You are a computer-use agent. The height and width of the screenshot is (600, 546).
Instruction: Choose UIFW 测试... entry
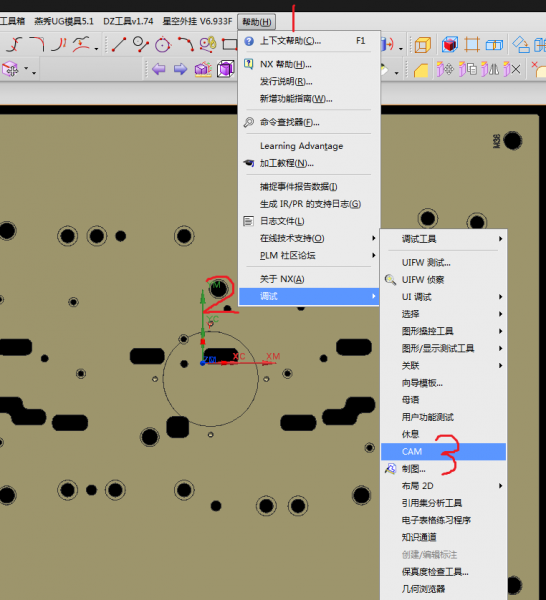click(x=444, y=262)
